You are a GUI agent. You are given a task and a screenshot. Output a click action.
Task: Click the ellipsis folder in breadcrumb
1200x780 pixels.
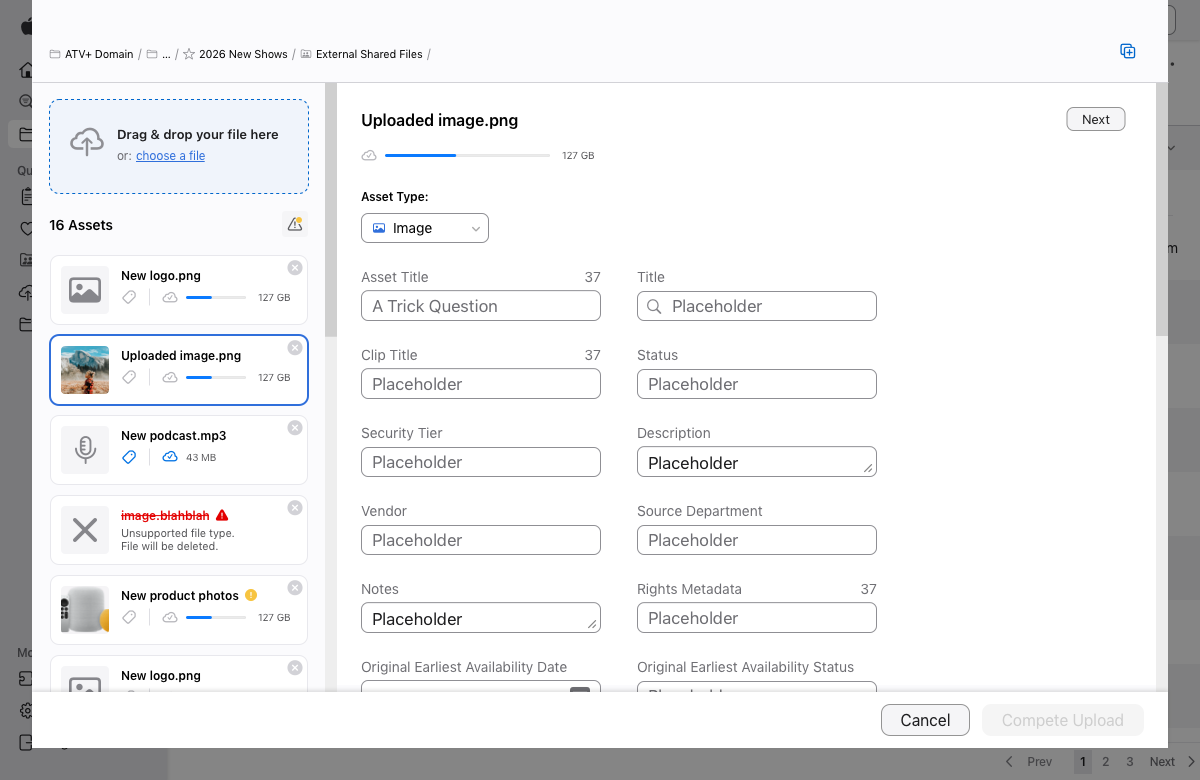pos(159,54)
